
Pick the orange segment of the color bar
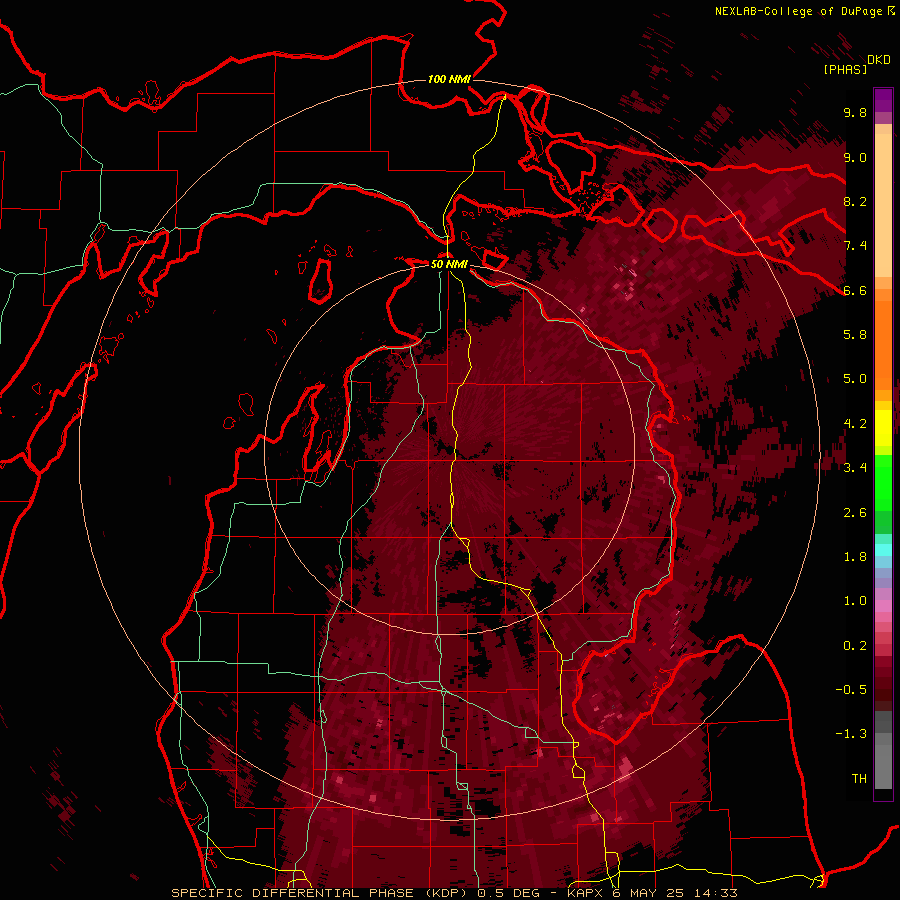pos(883,344)
